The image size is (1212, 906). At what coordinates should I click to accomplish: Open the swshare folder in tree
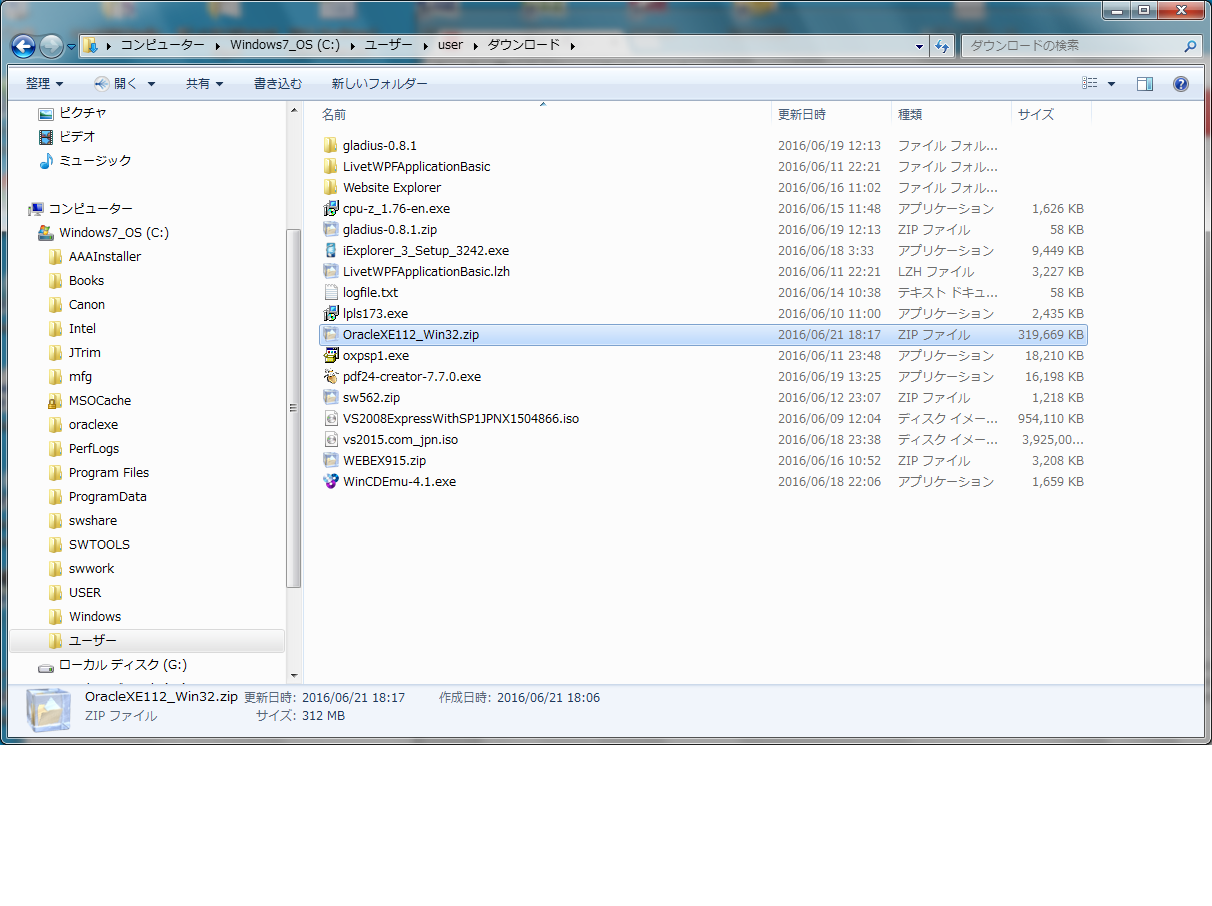91,520
